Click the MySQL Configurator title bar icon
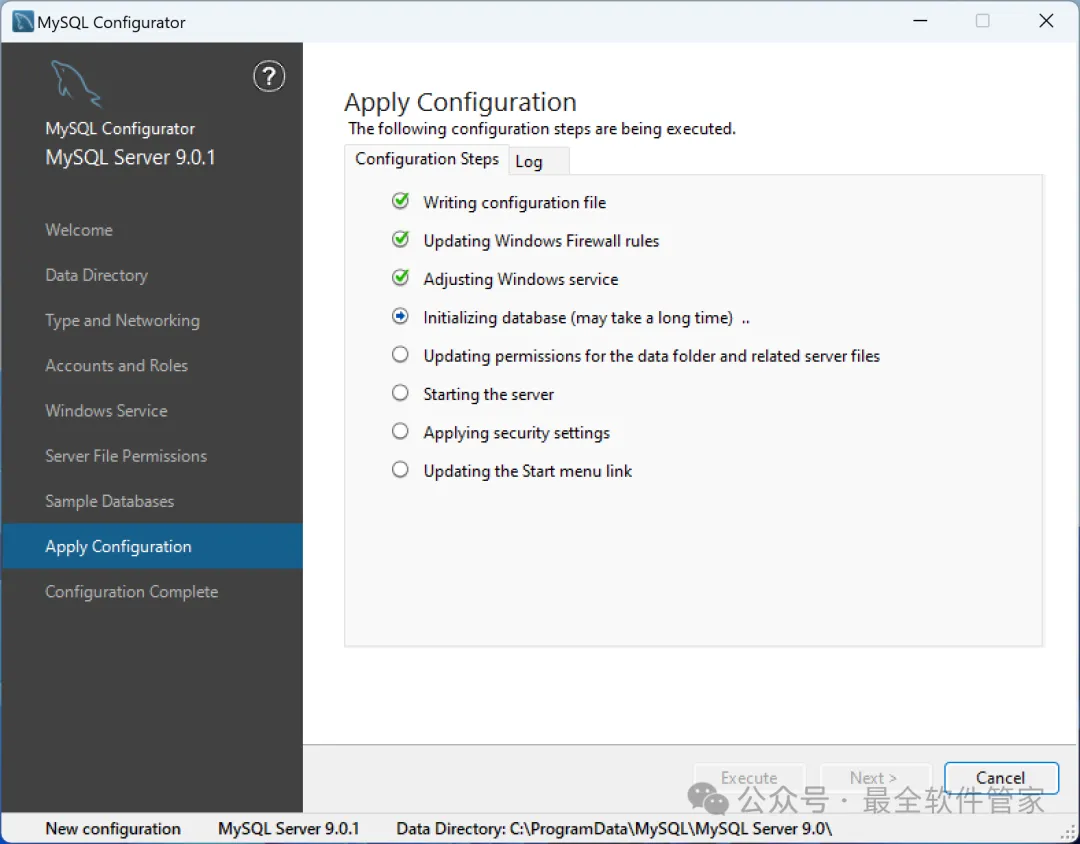 (23, 21)
